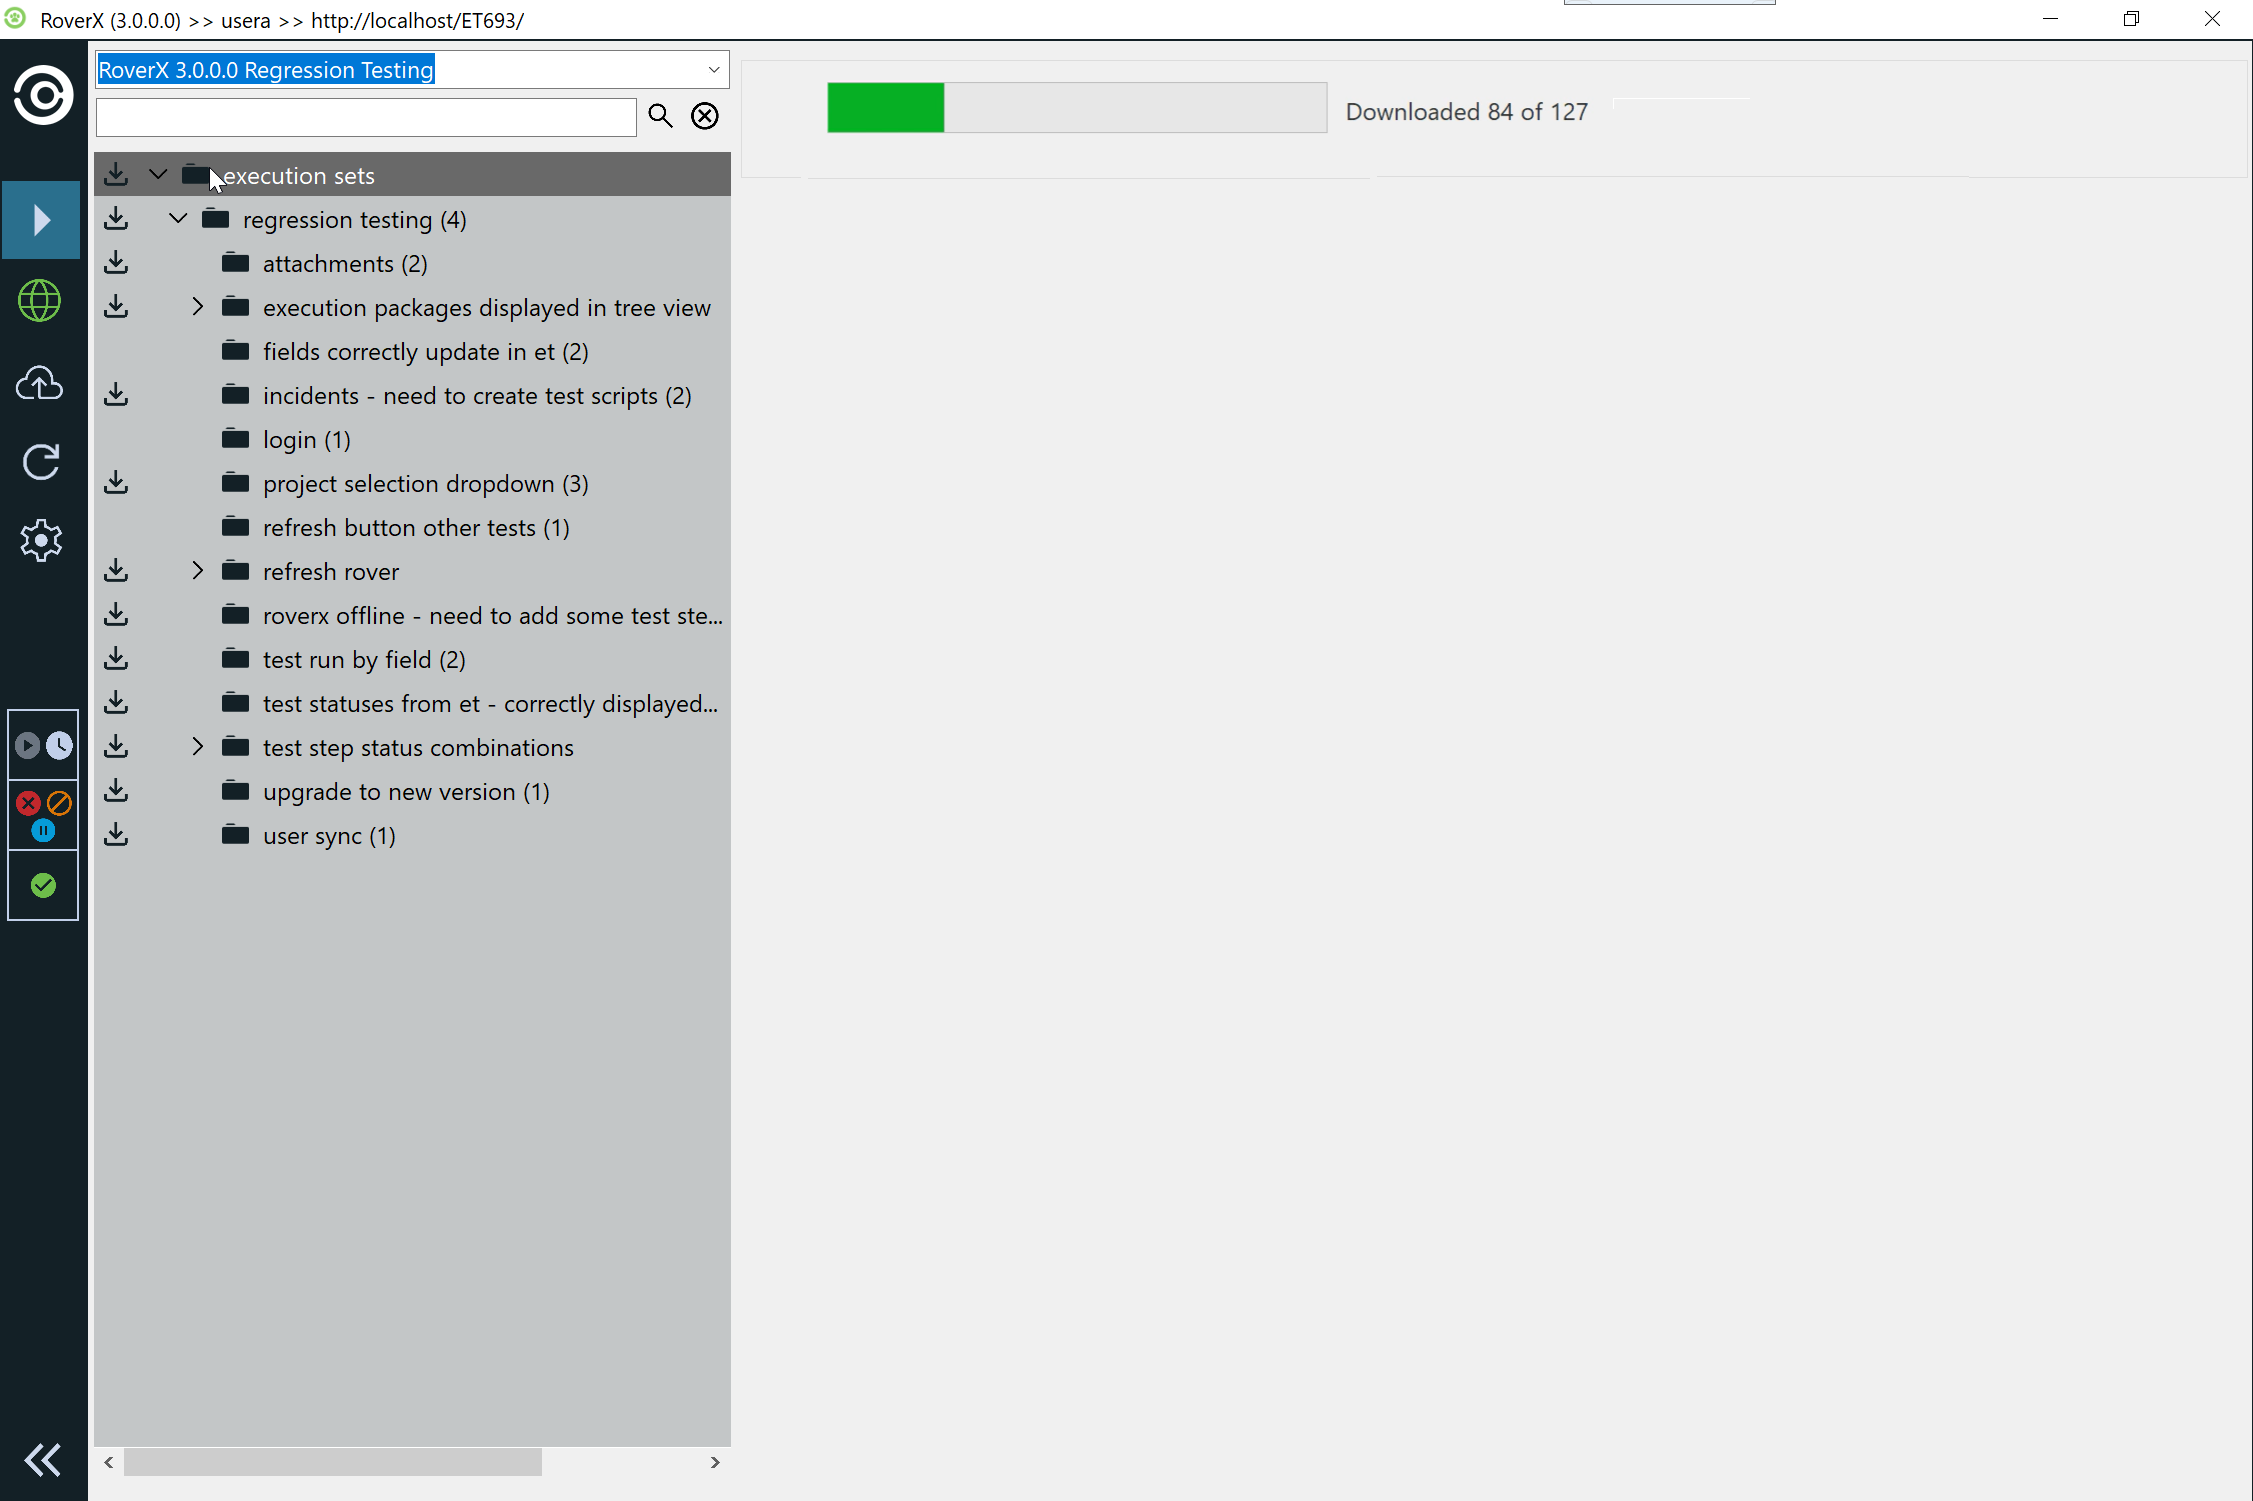Collapse sidebar with double chevron icon
Screen dimensions: 2253x1501
click(42, 1460)
